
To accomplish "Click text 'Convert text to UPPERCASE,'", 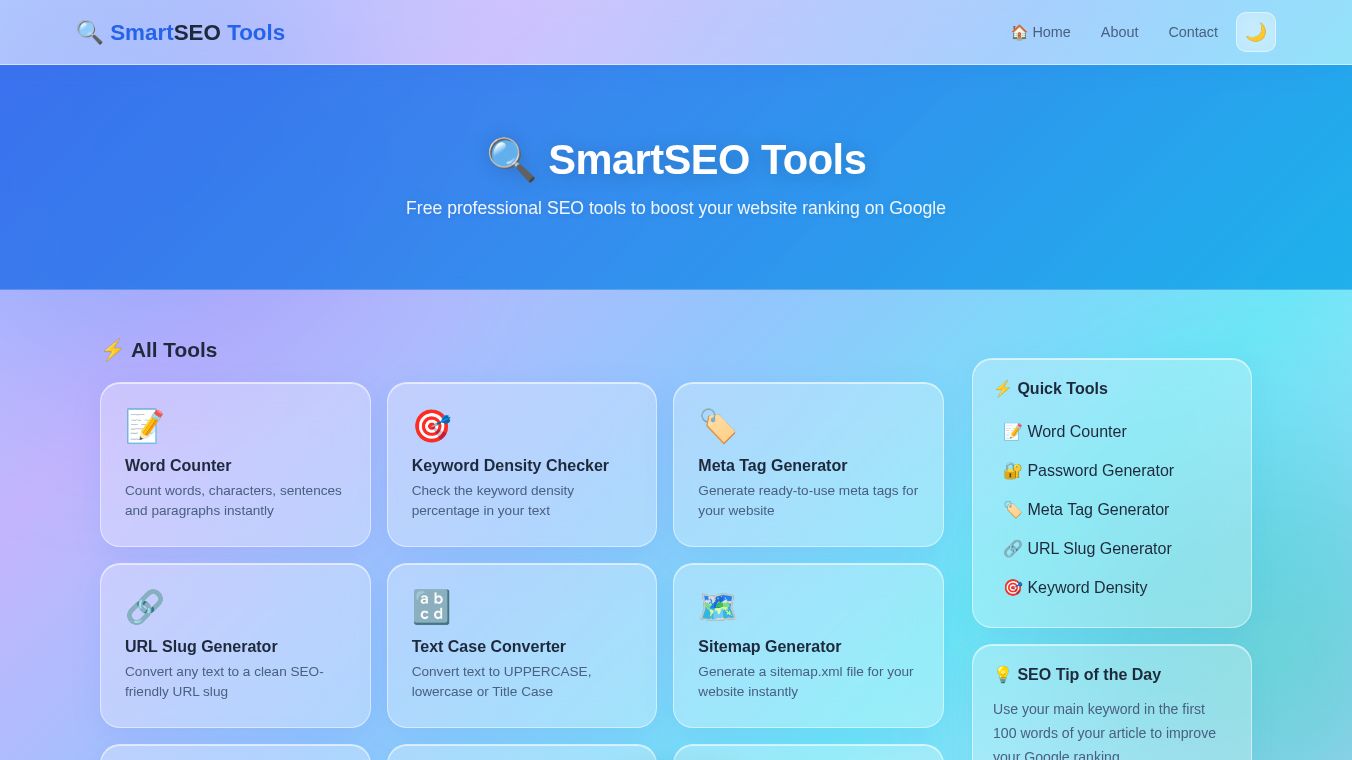I will pos(502,672).
